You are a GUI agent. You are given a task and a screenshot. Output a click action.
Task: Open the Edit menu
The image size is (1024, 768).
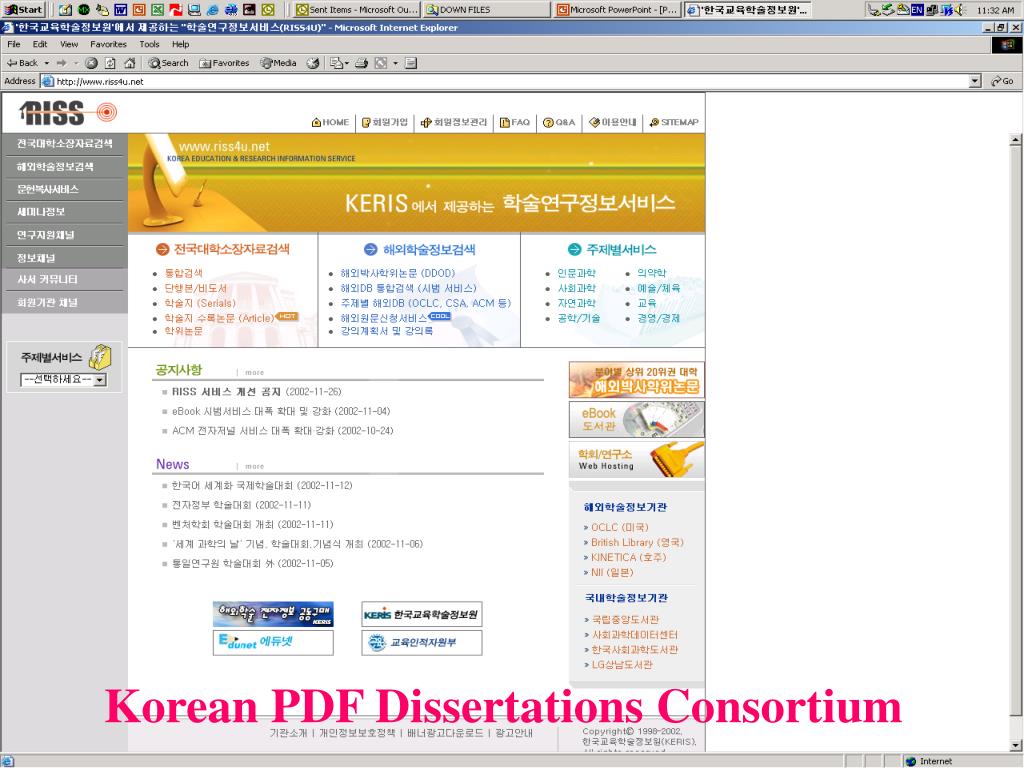pos(40,44)
